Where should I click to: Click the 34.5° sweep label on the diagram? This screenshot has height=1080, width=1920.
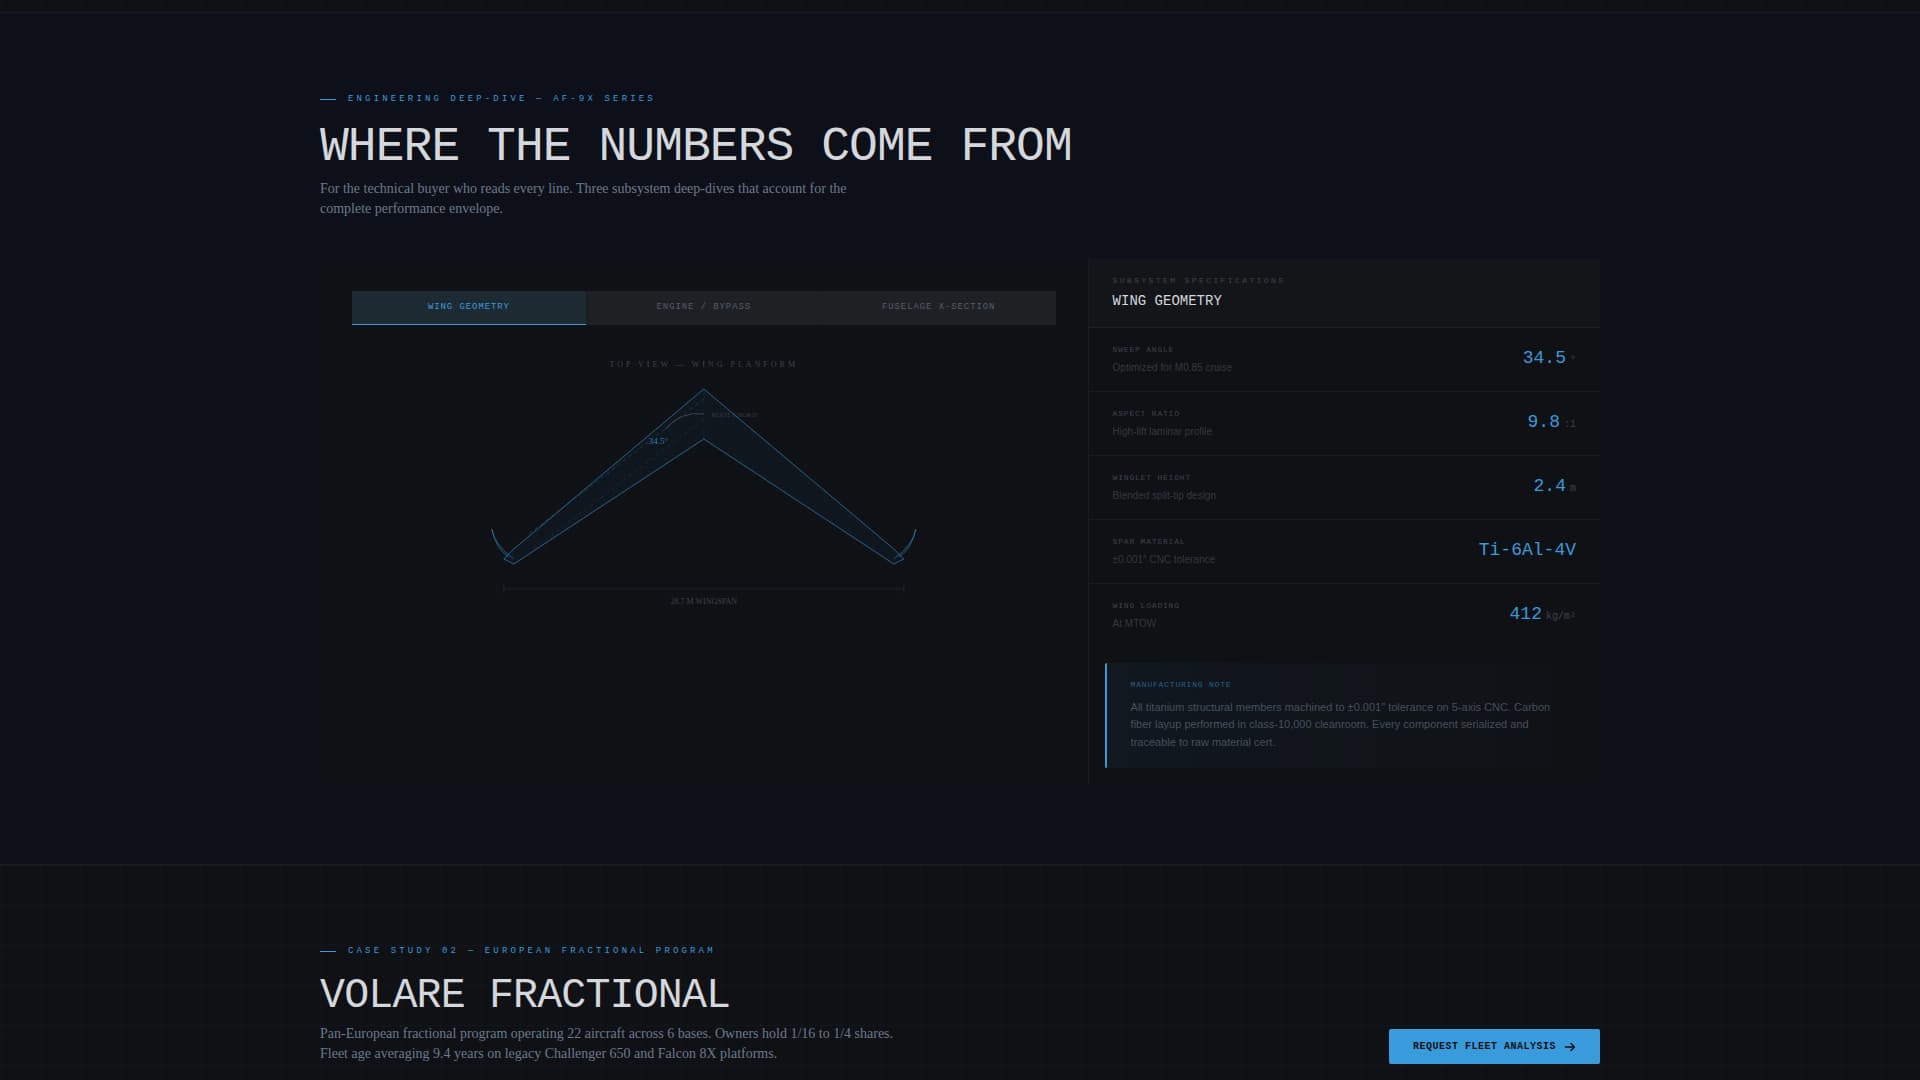[657, 441]
